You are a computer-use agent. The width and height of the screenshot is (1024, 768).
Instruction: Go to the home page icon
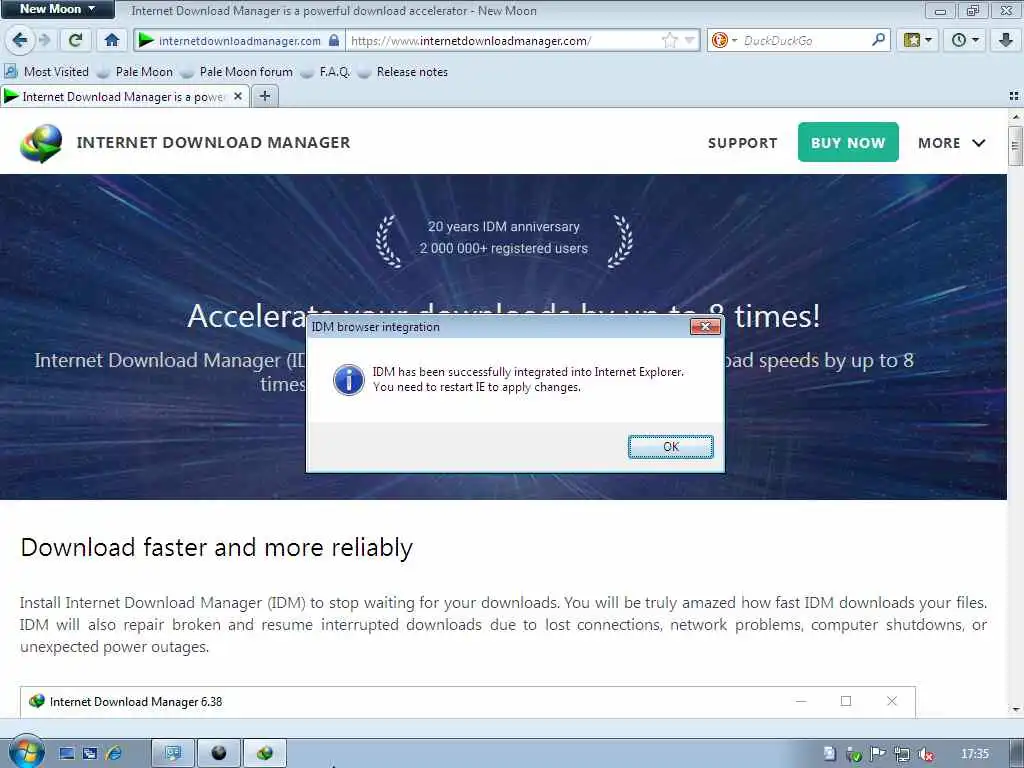pos(112,40)
